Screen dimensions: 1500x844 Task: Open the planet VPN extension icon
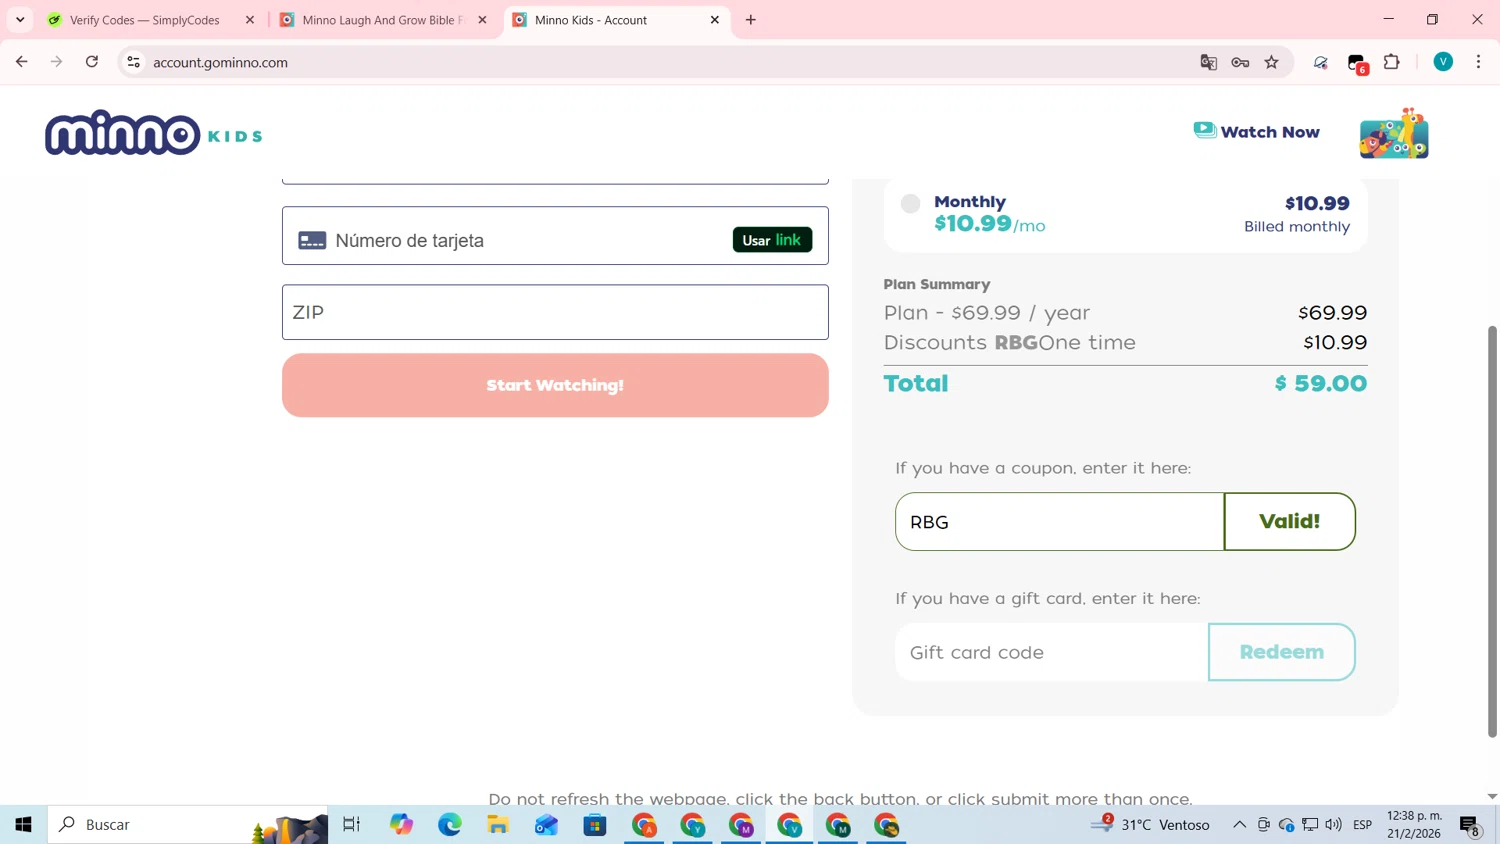[x=1320, y=62]
